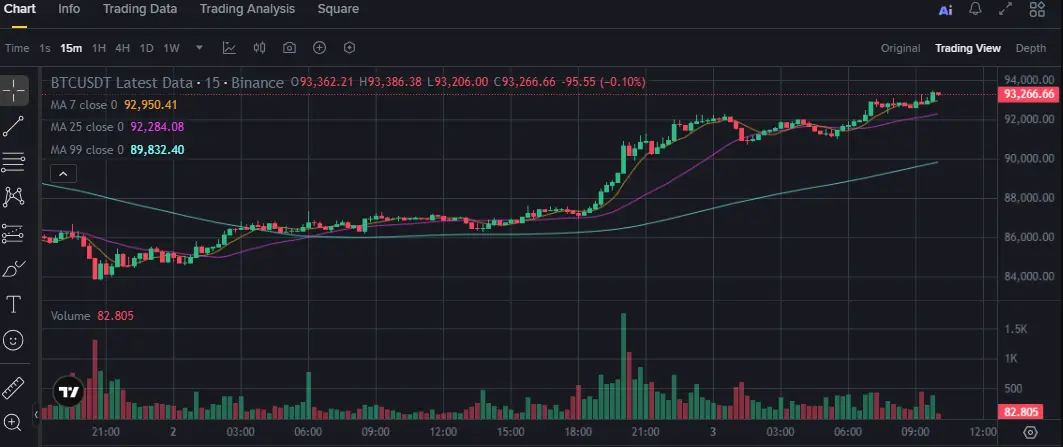This screenshot has width=1063, height=447.
Task: Expand chart to fullscreen
Action: coord(1006,9)
